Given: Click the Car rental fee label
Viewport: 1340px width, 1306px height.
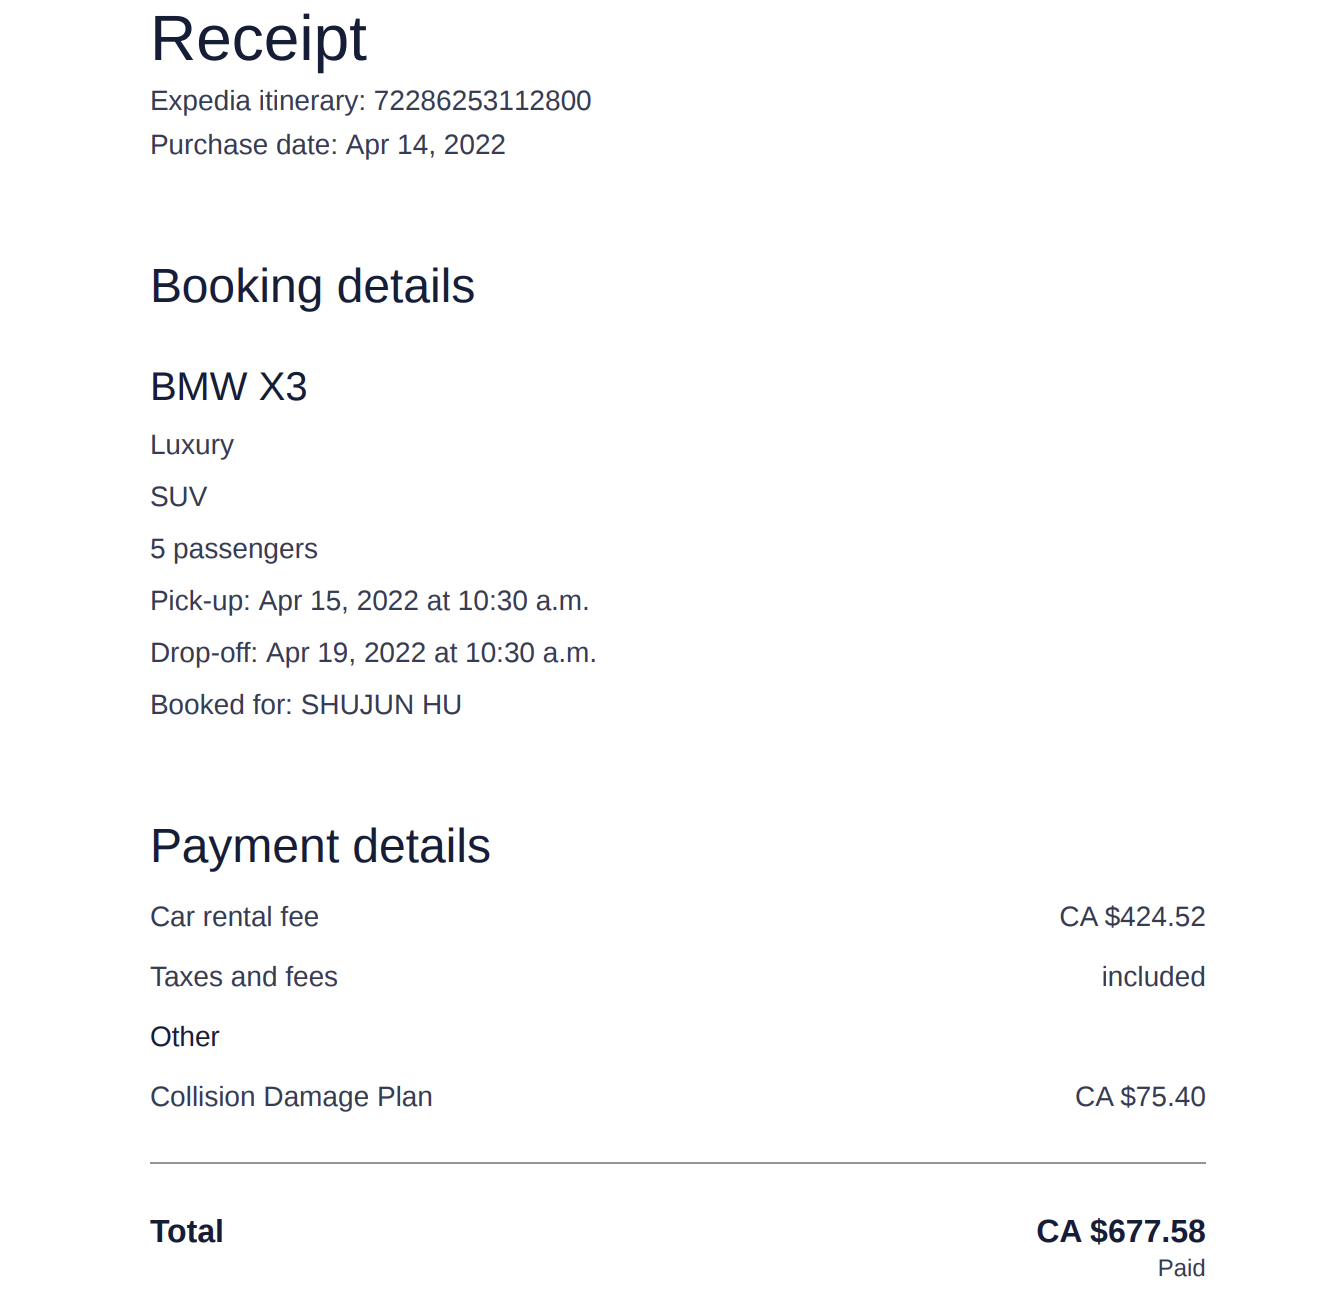Looking at the screenshot, I should [x=234, y=917].
